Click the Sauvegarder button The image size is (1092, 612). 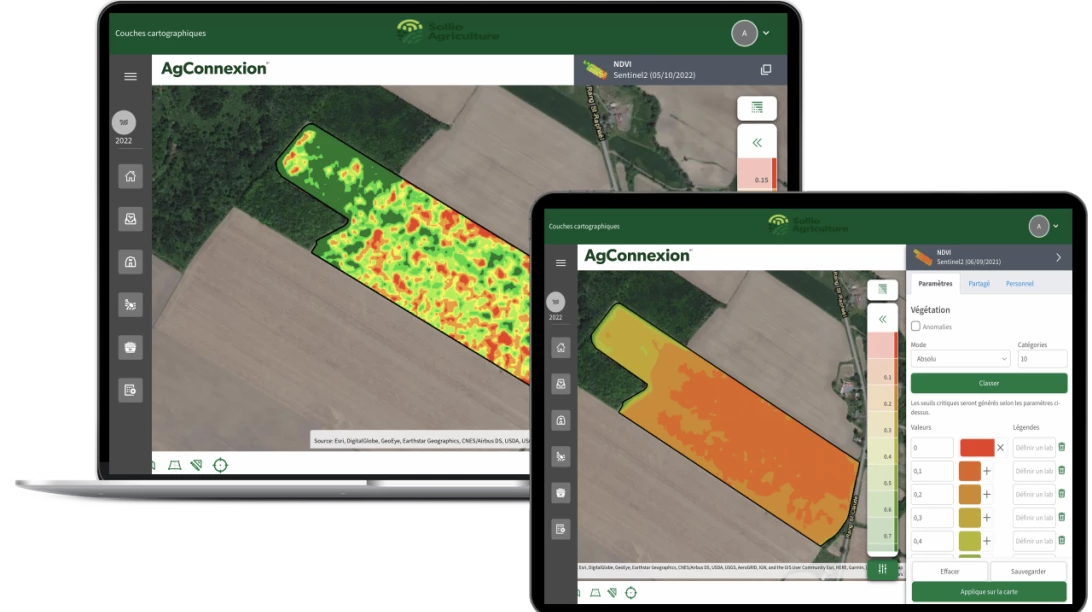pyautogui.click(x=1029, y=572)
